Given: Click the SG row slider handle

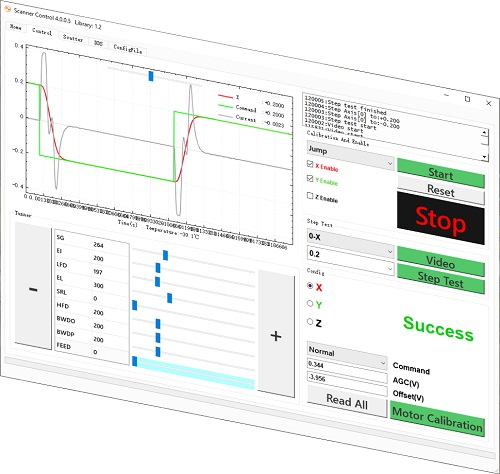Looking at the screenshot, I should [x=165, y=255].
